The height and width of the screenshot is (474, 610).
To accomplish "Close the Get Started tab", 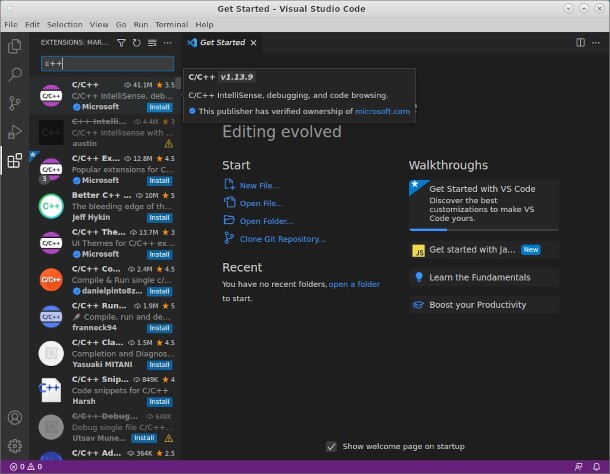I will tap(253, 42).
